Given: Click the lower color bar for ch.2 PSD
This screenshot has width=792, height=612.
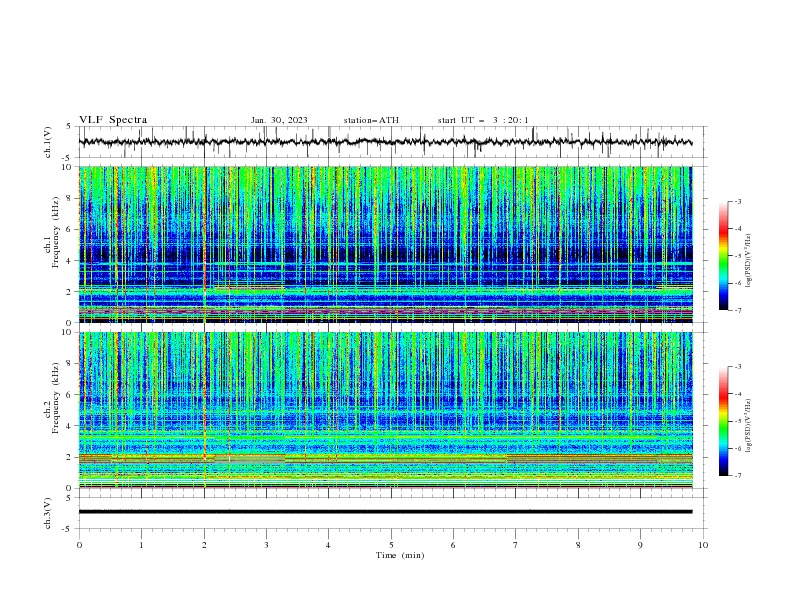Looking at the screenshot, I should (x=724, y=421).
